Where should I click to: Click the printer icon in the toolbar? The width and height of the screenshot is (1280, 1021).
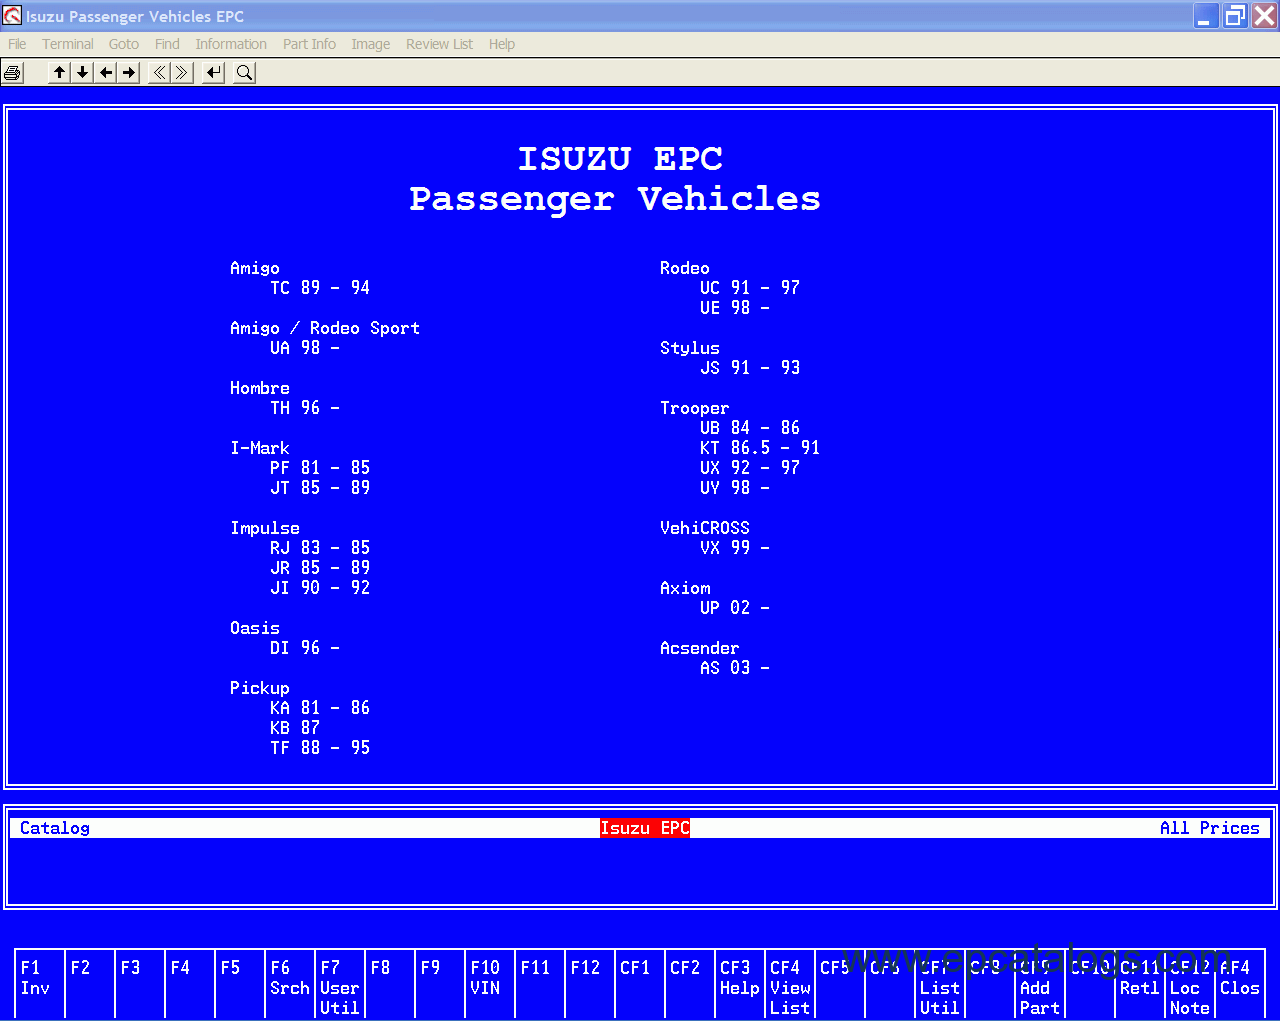tap(13, 72)
